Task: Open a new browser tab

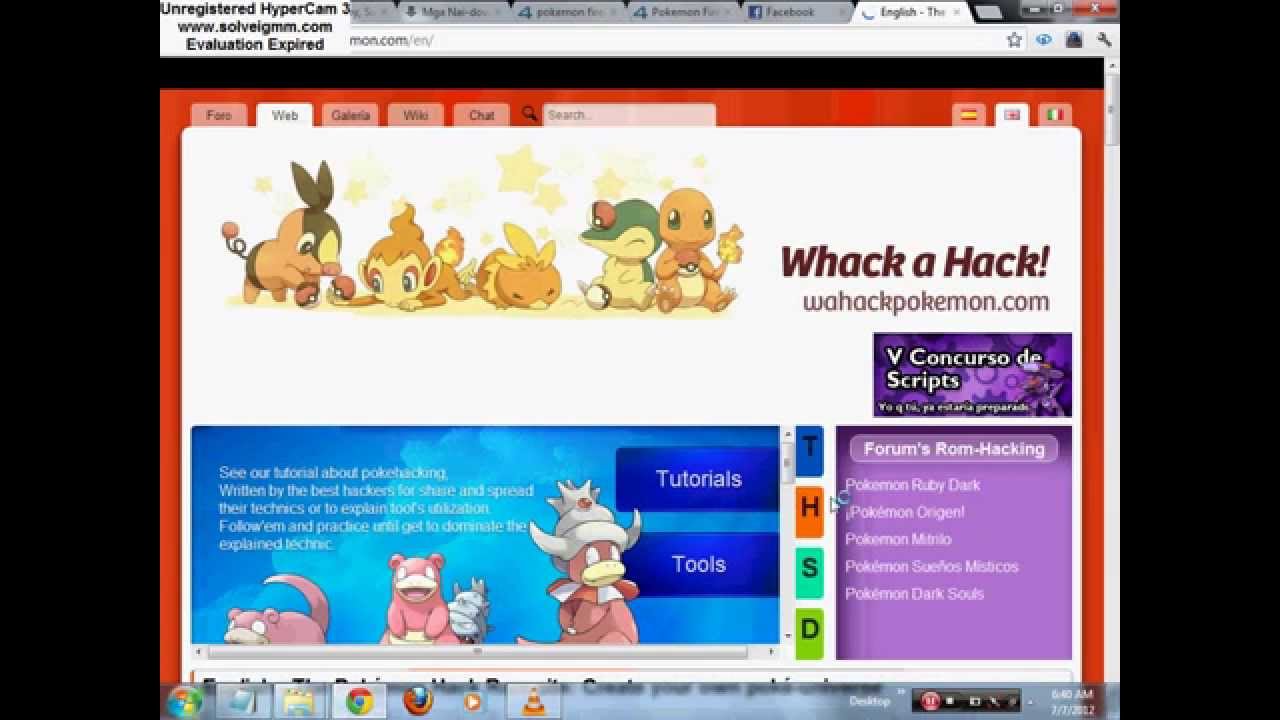Action: (988, 12)
